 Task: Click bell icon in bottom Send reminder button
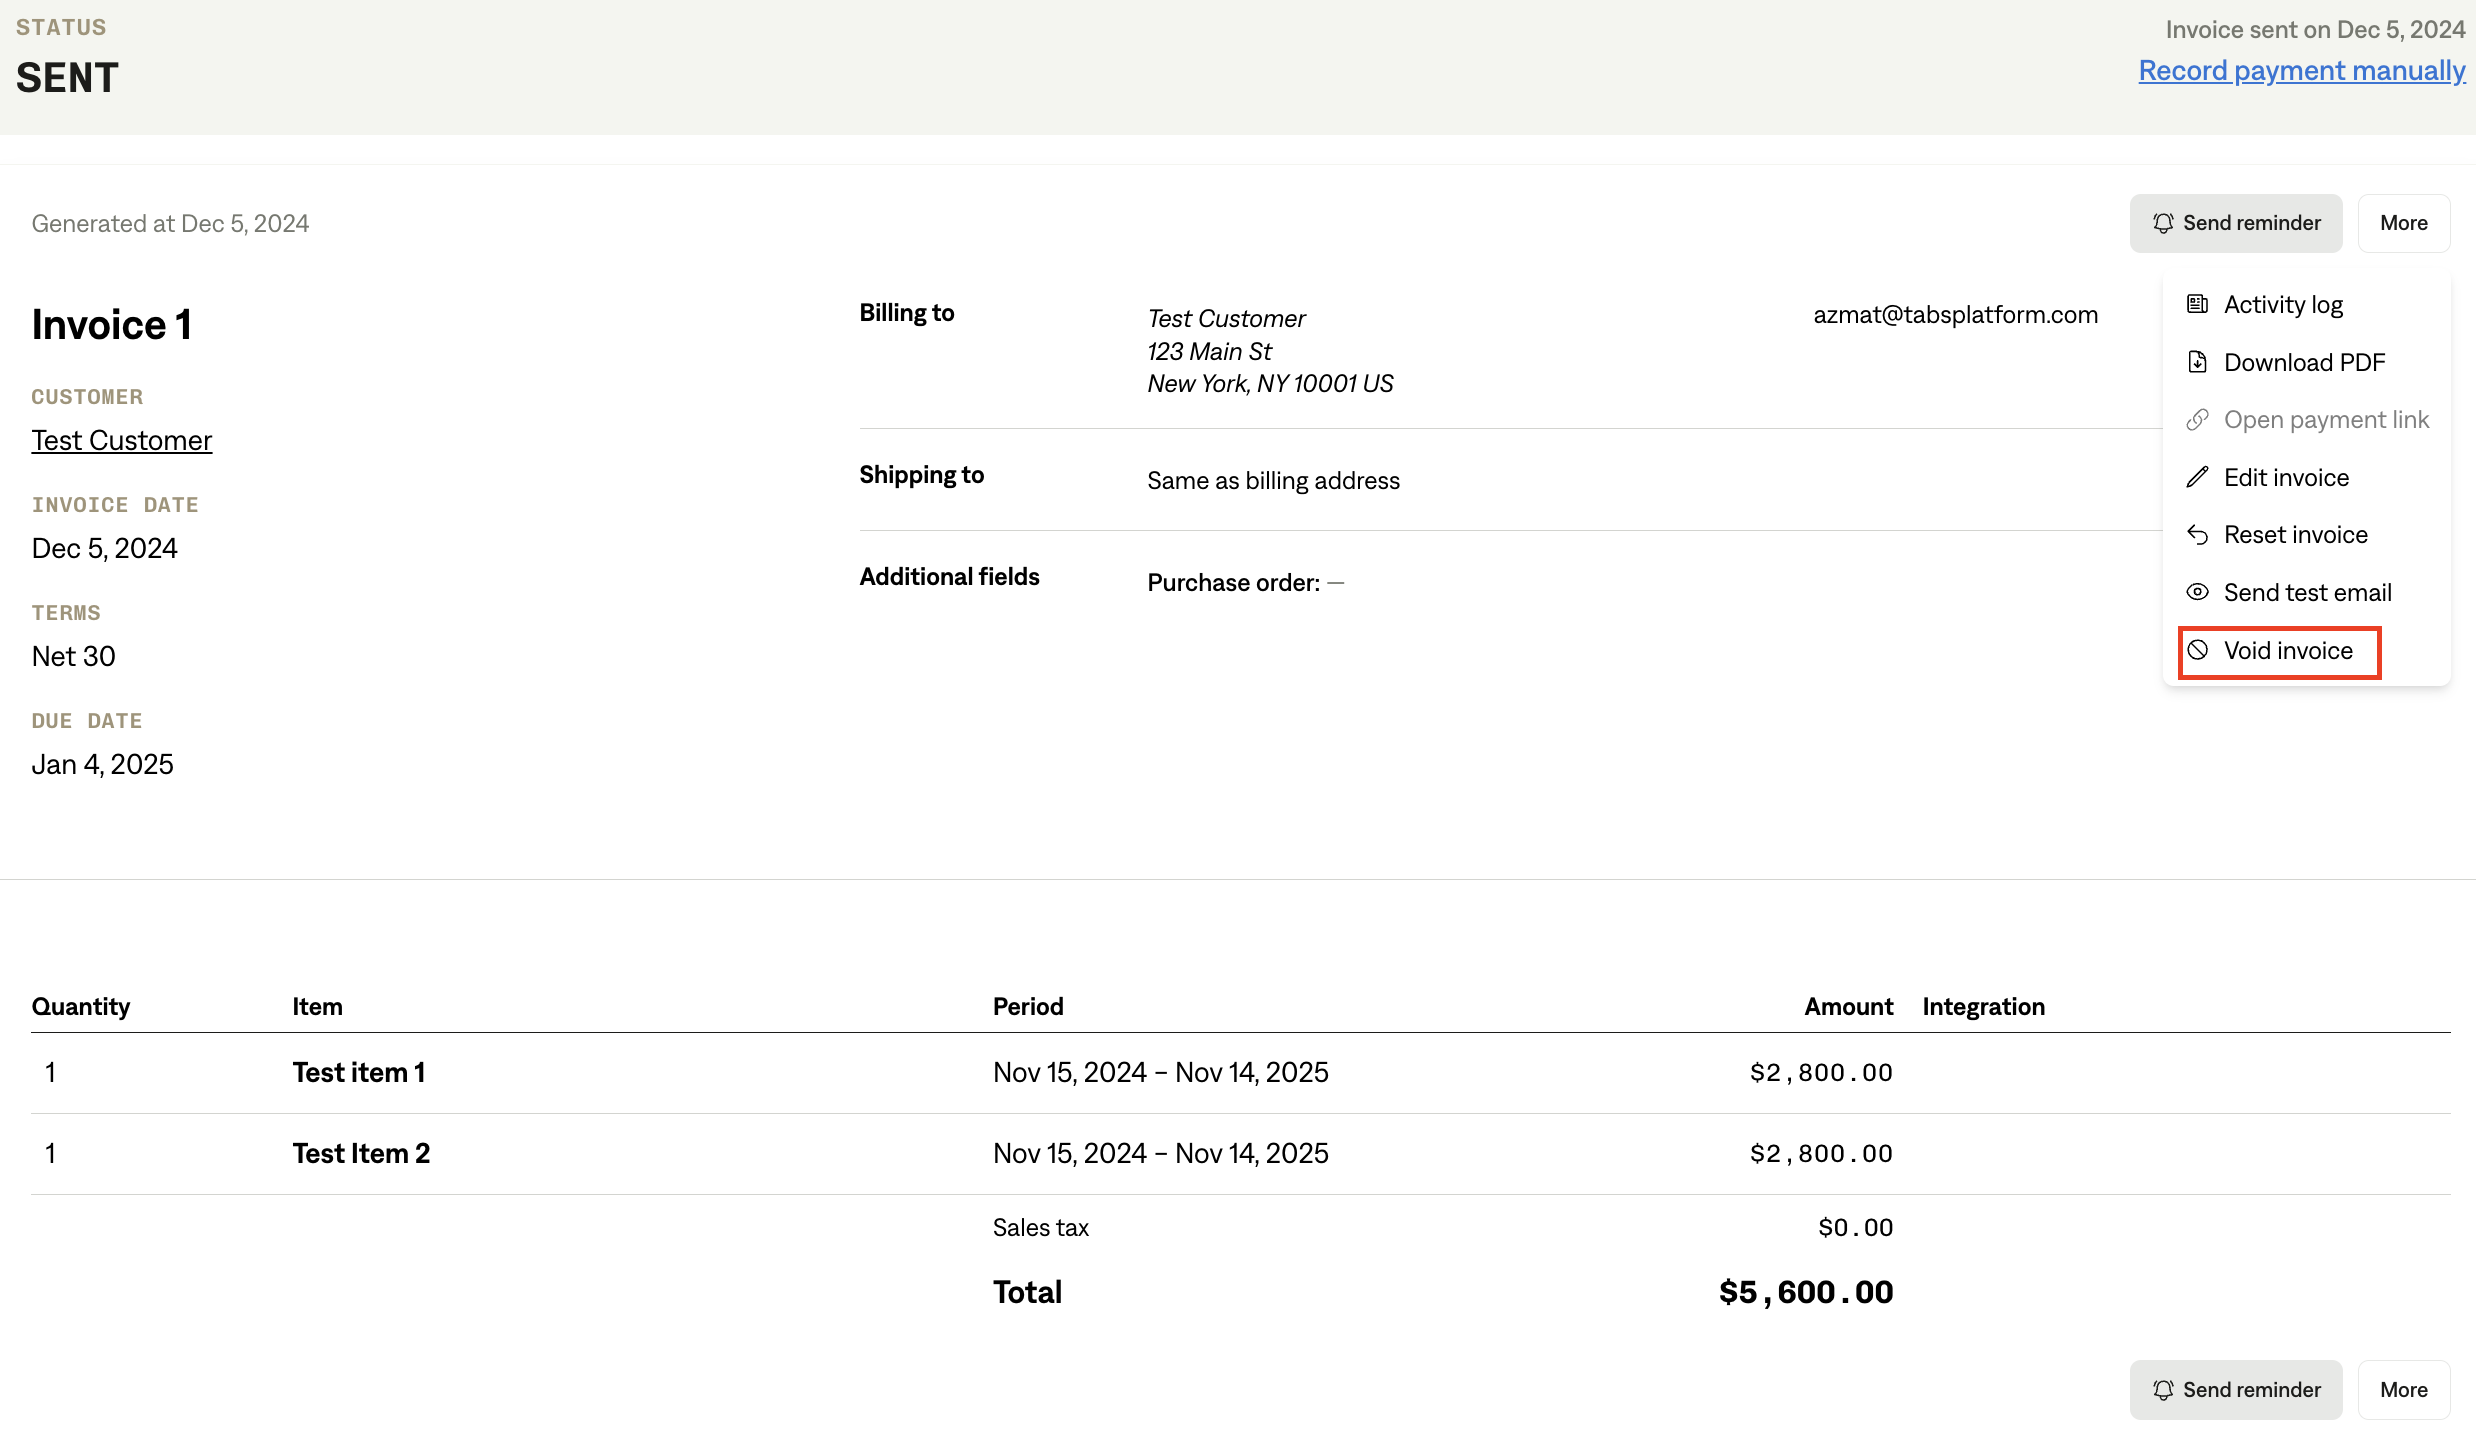[2163, 1390]
